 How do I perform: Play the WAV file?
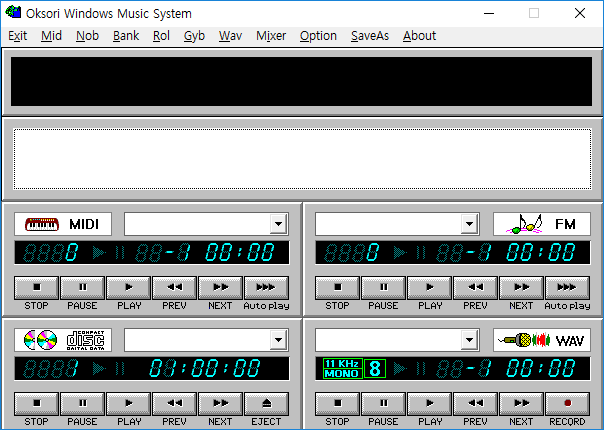click(430, 403)
